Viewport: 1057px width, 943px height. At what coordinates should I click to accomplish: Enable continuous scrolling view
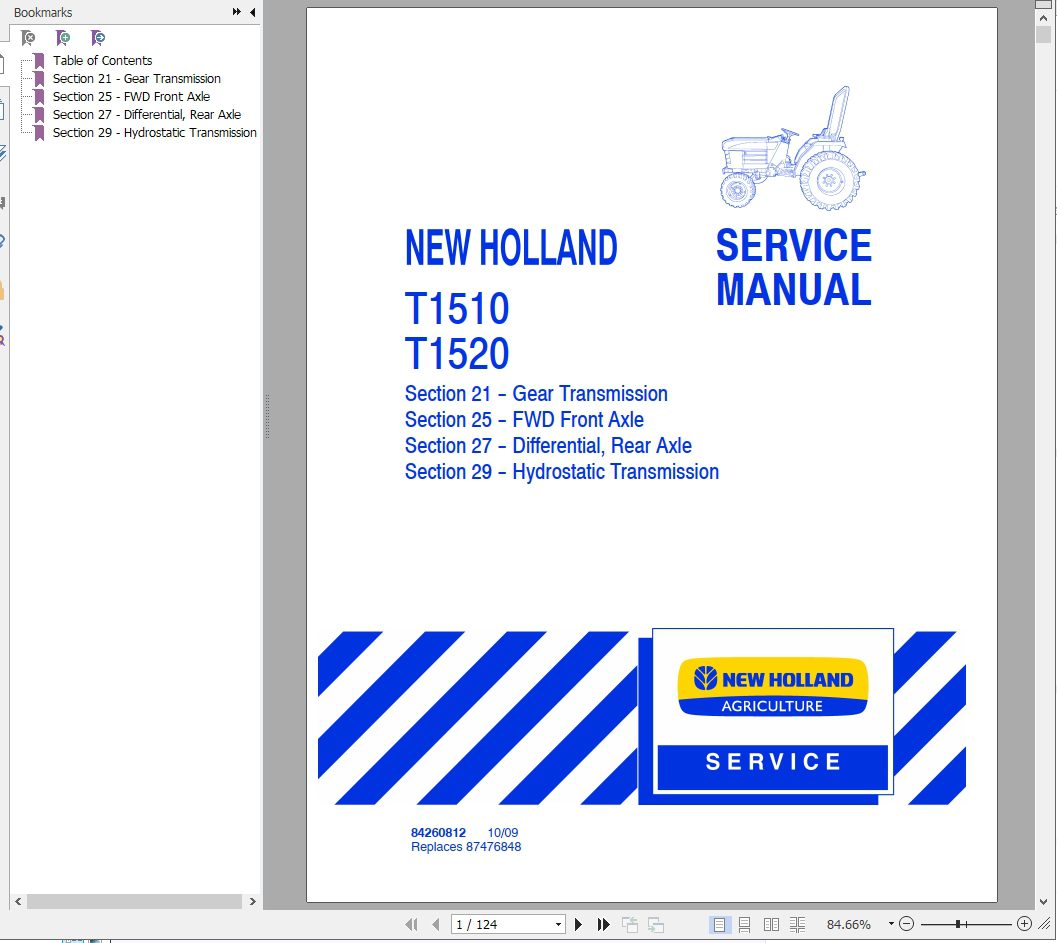[745, 923]
